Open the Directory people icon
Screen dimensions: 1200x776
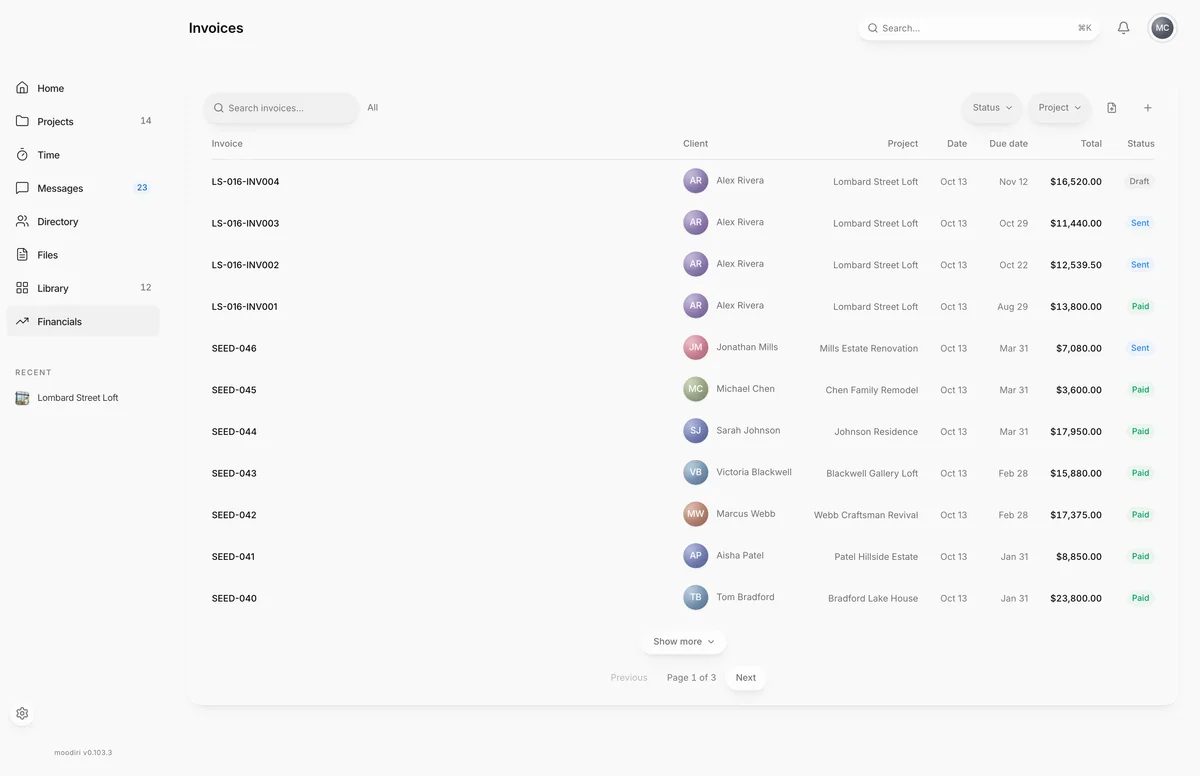(x=22, y=221)
